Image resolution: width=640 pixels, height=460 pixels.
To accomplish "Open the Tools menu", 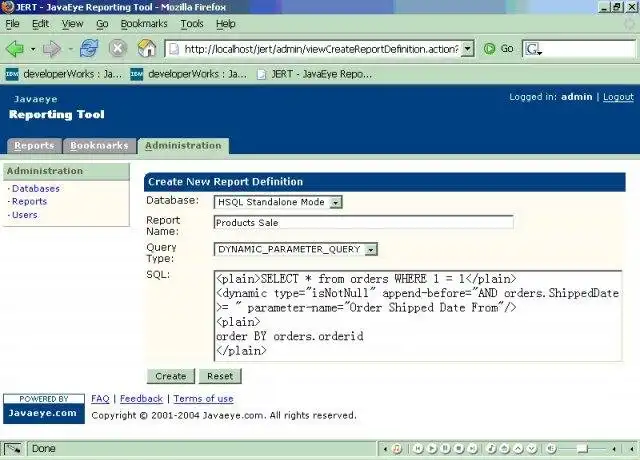I will [192, 24].
